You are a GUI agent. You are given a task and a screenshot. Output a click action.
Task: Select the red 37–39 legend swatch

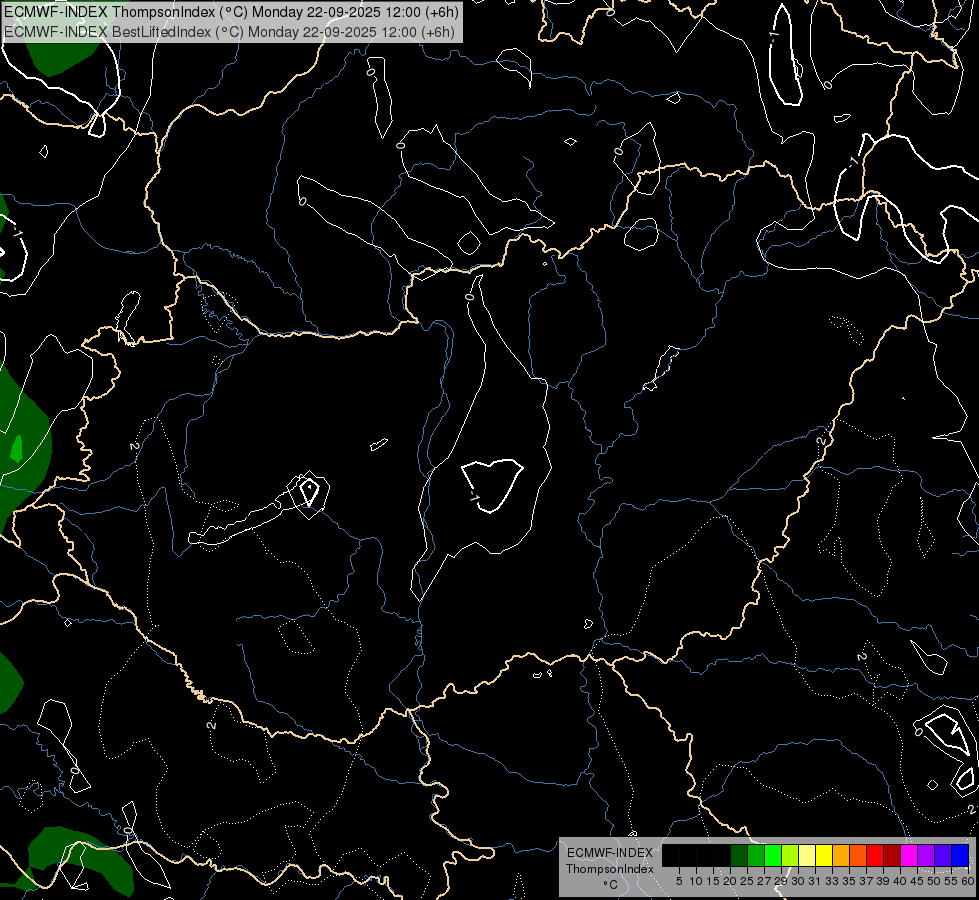(875, 855)
